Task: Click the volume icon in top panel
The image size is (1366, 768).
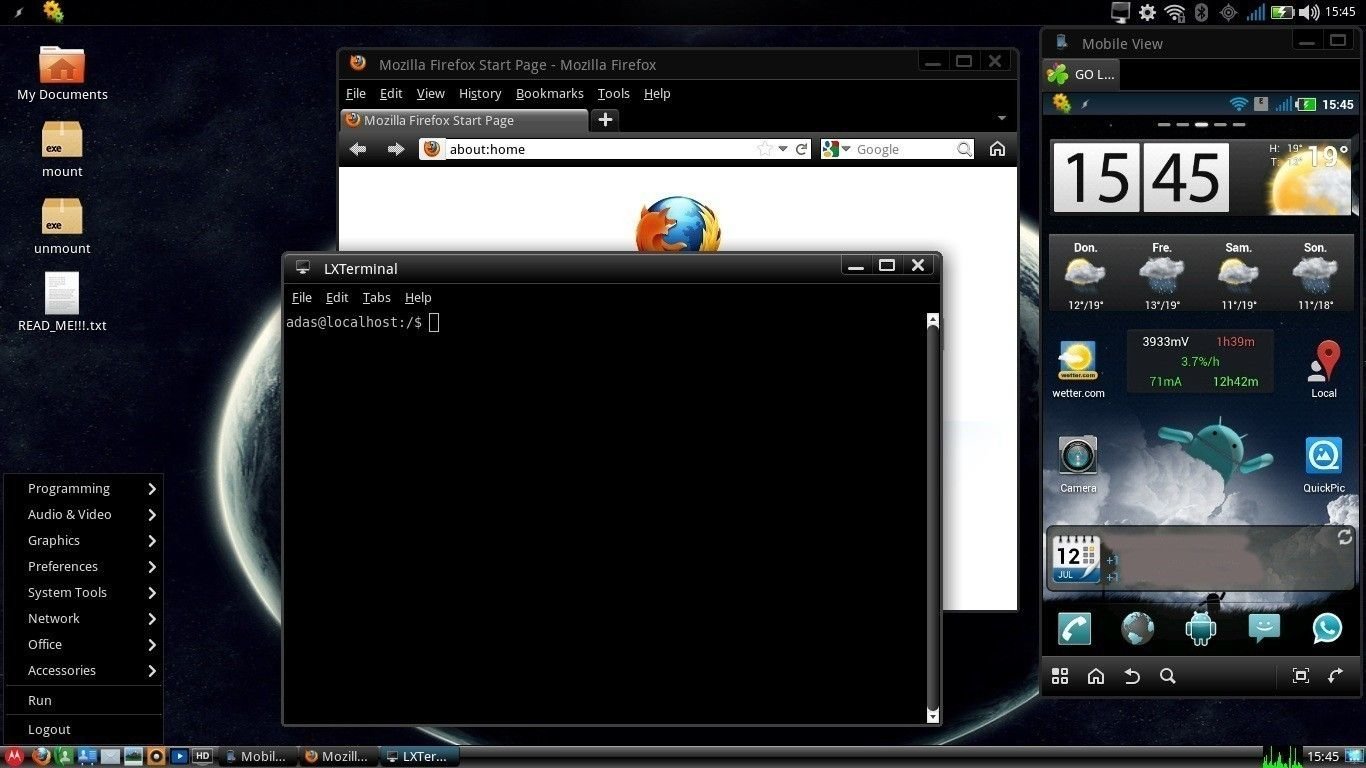Action: click(x=1309, y=12)
